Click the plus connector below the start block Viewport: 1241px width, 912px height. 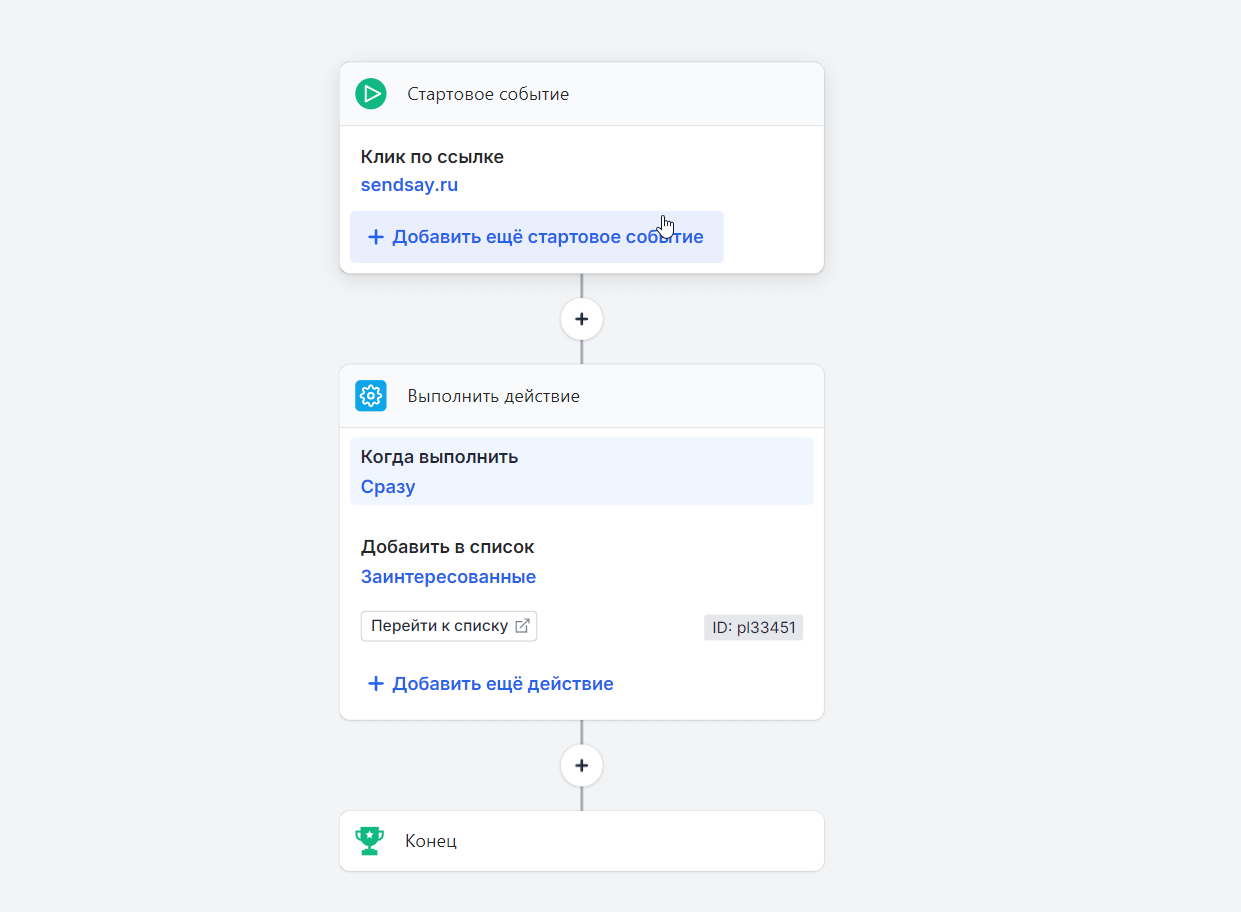click(581, 318)
